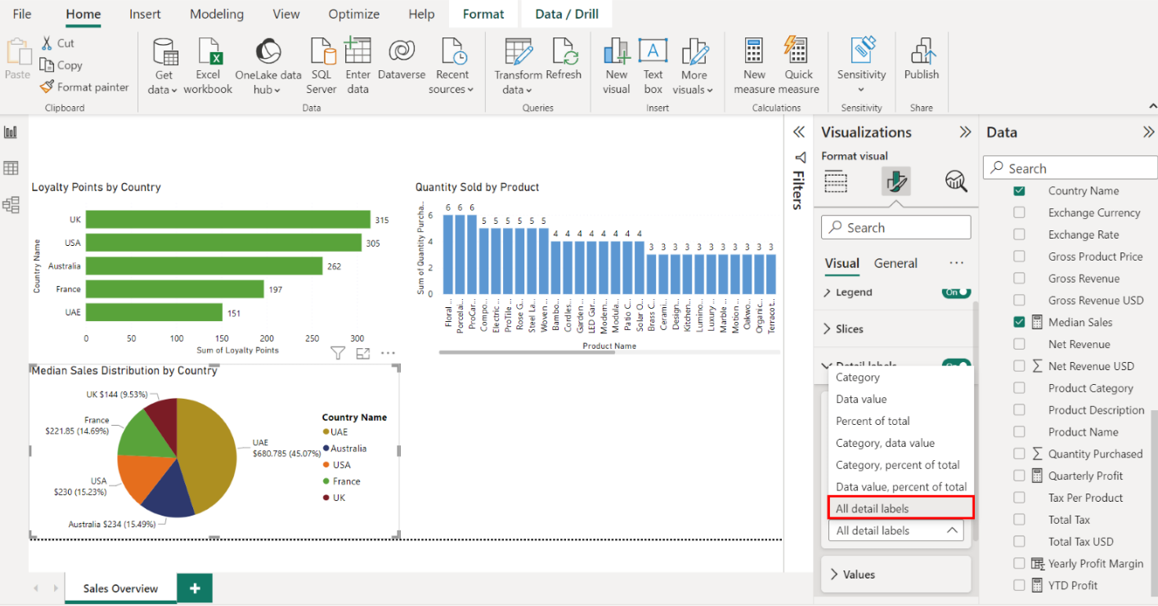
Task: Switch to the General format tab
Action: [895, 263]
